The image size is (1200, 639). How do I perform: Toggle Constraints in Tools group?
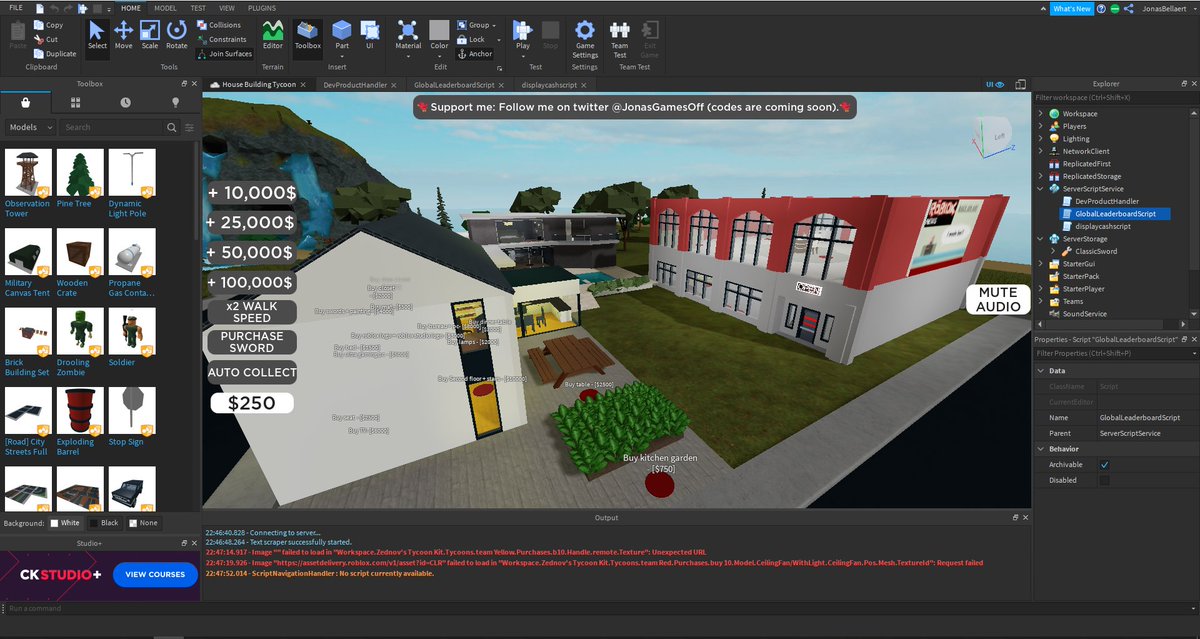(222, 39)
